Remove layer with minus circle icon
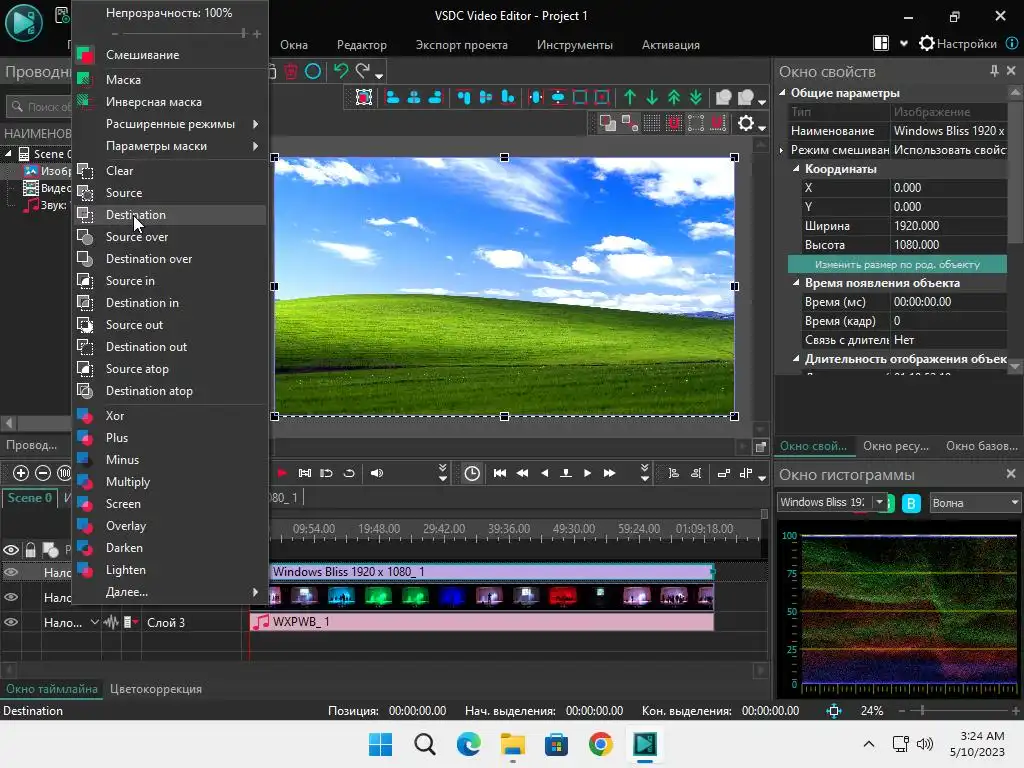 click(x=43, y=473)
